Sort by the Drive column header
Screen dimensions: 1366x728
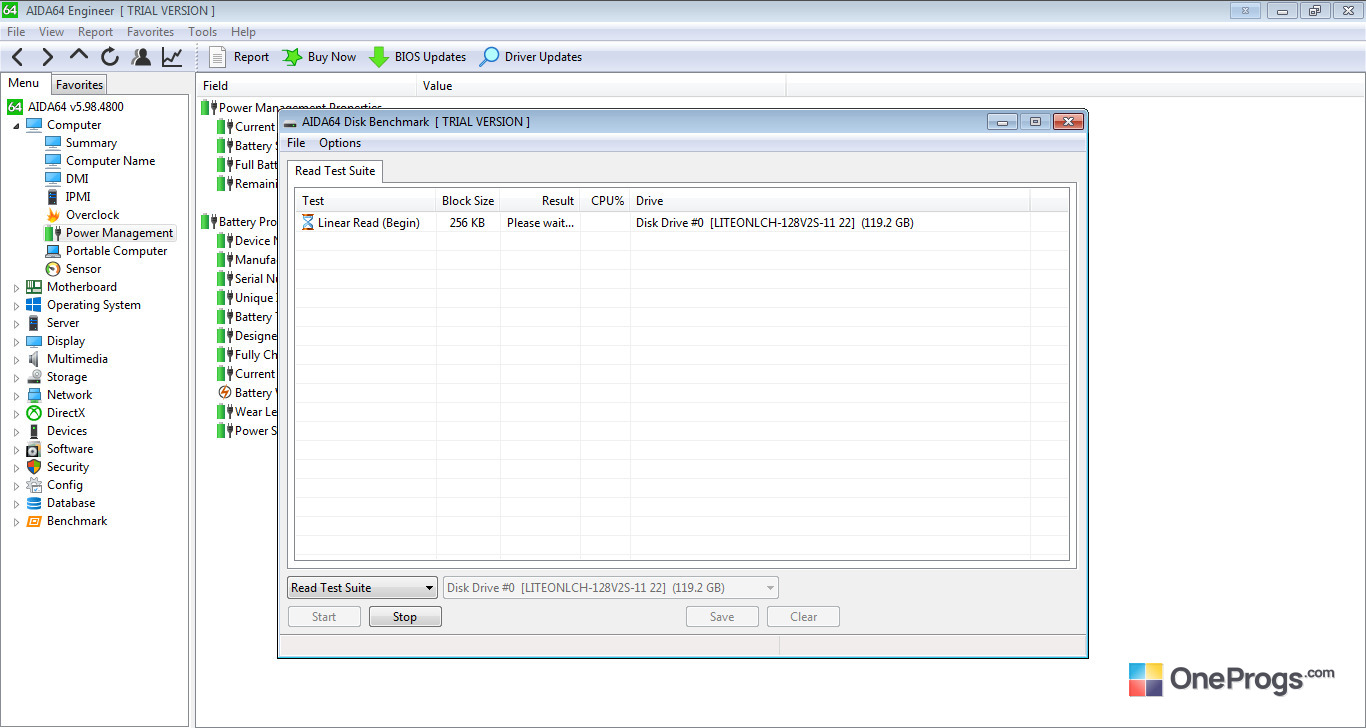830,201
